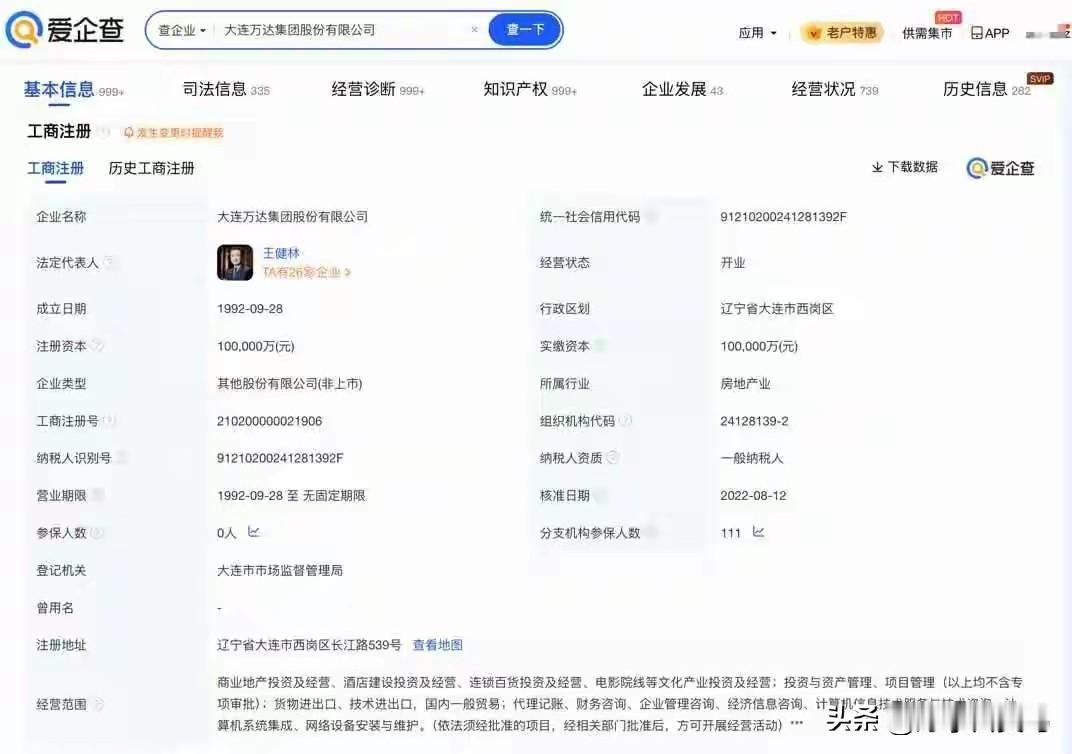This screenshot has height=754, width=1072.
Task: Select the credit code 91210200241281392F value
Action: click(x=783, y=217)
